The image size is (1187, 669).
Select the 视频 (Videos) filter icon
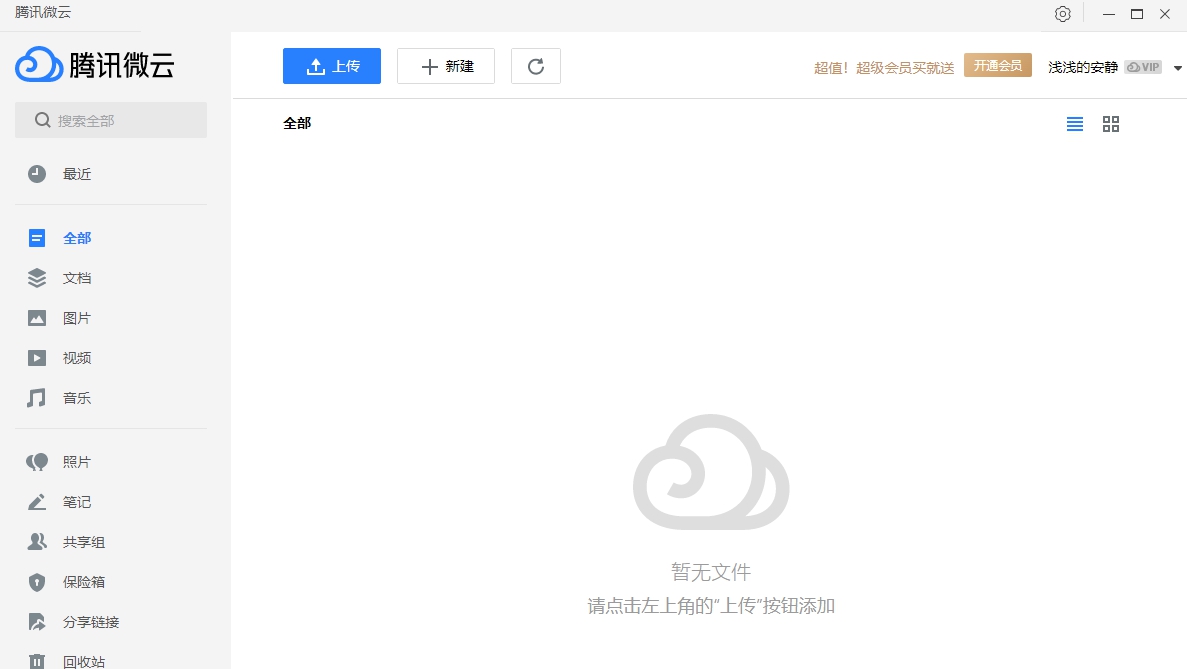pyautogui.click(x=37, y=357)
